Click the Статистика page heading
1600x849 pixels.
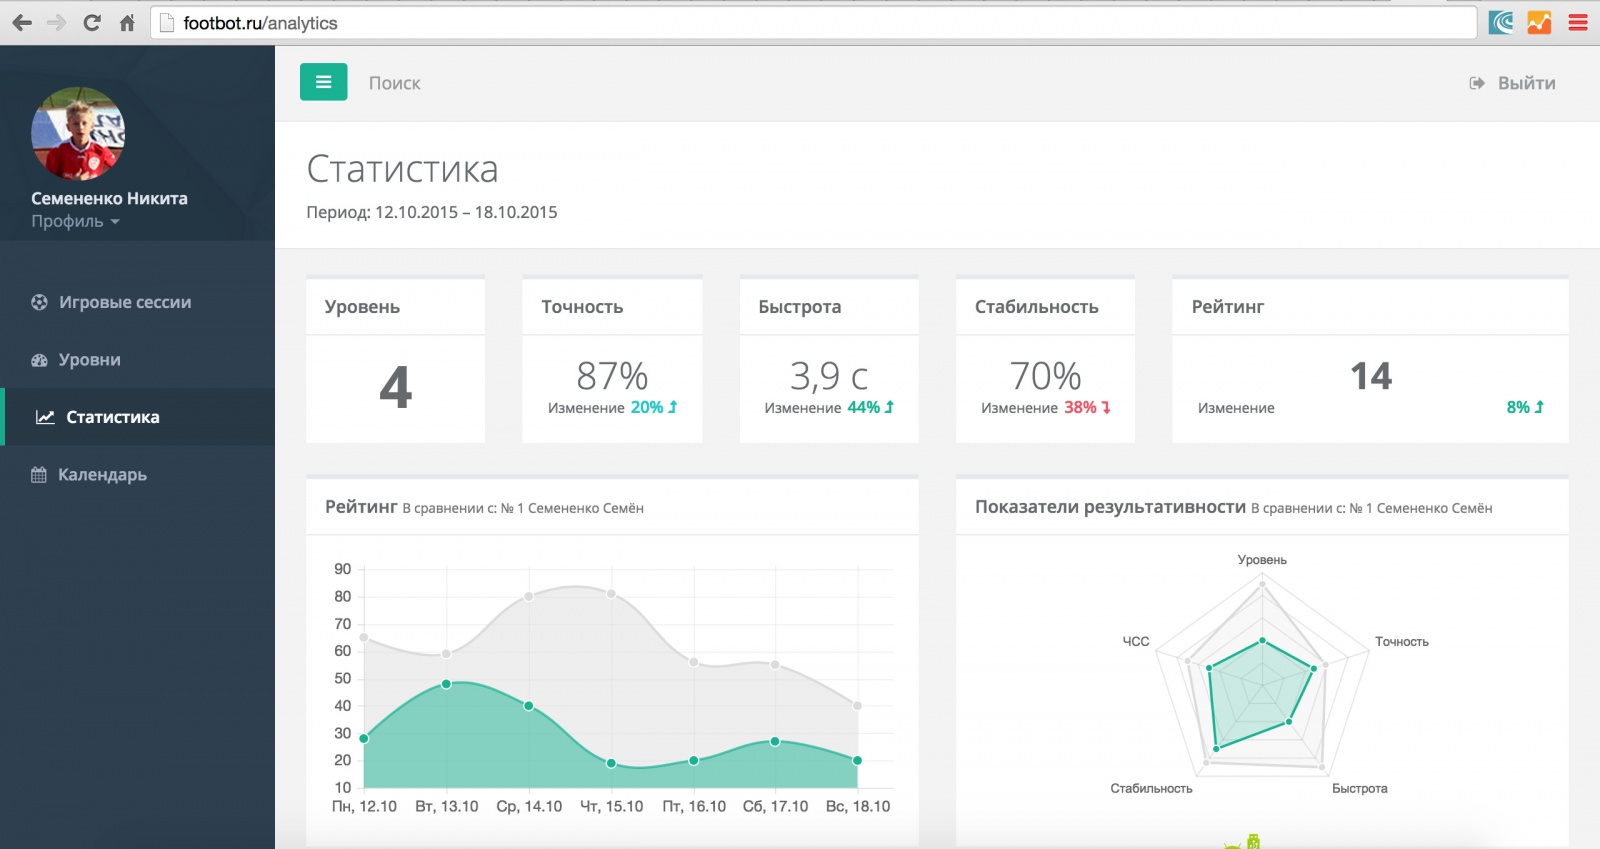[x=402, y=169]
